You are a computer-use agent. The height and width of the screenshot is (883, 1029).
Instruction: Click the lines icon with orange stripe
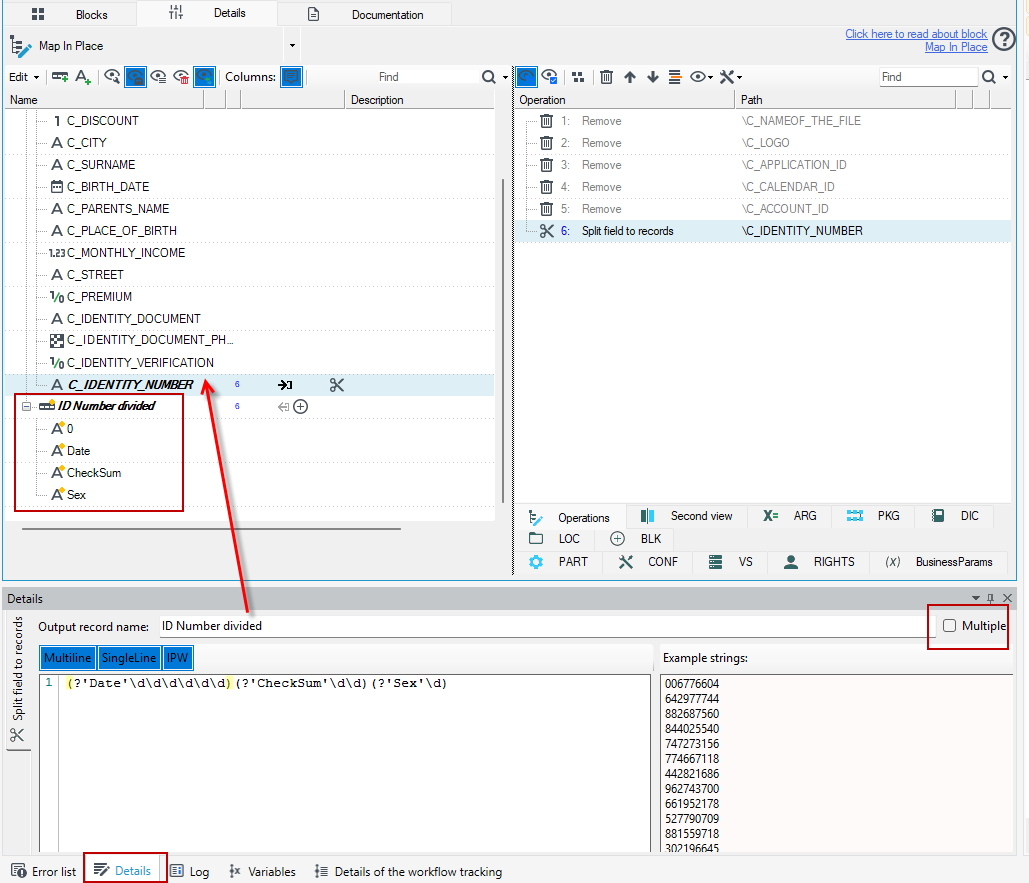coord(675,77)
